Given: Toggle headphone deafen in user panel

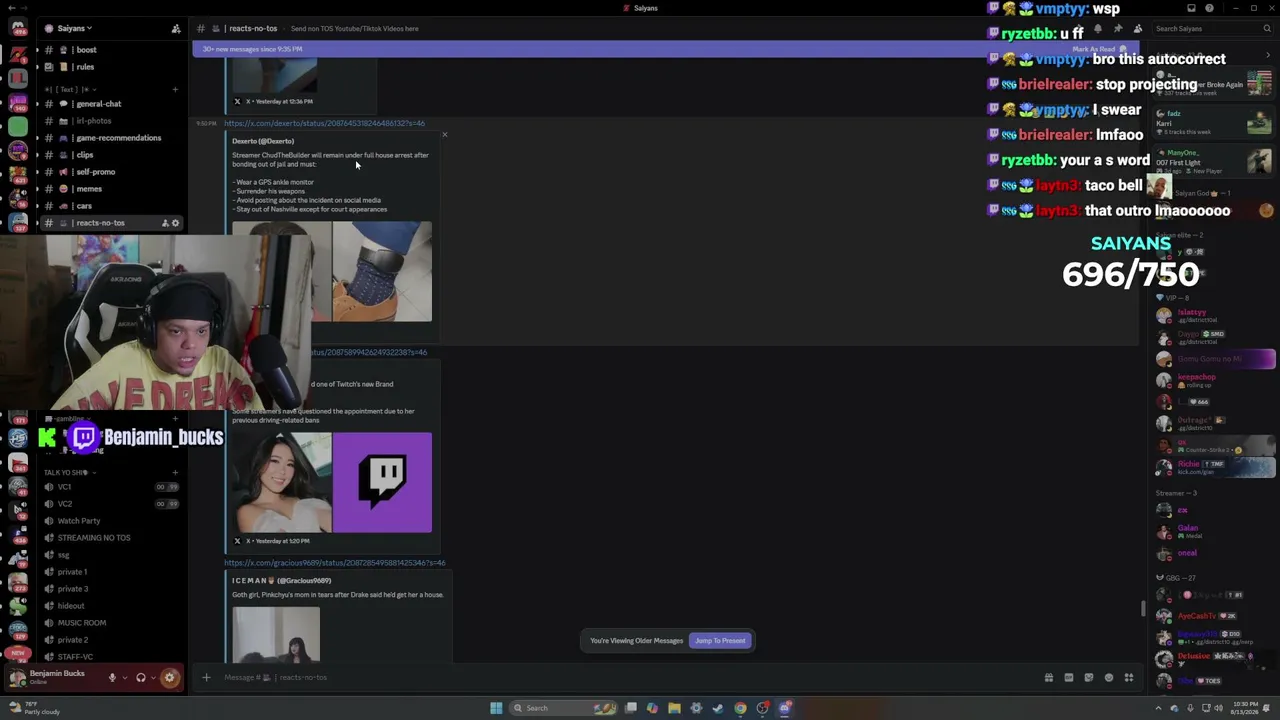Looking at the screenshot, I should point(141,677).
